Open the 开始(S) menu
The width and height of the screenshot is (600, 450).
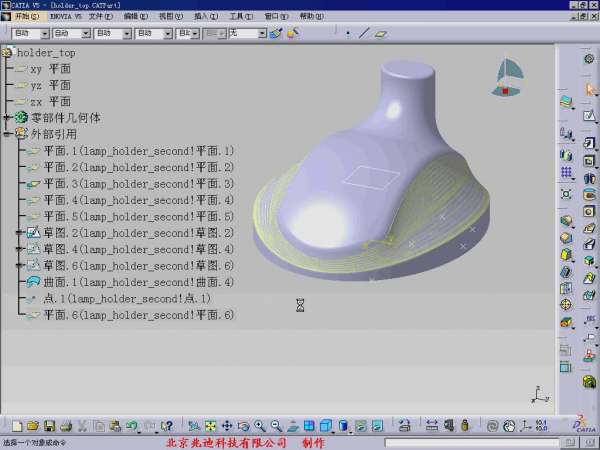point(28,17)
